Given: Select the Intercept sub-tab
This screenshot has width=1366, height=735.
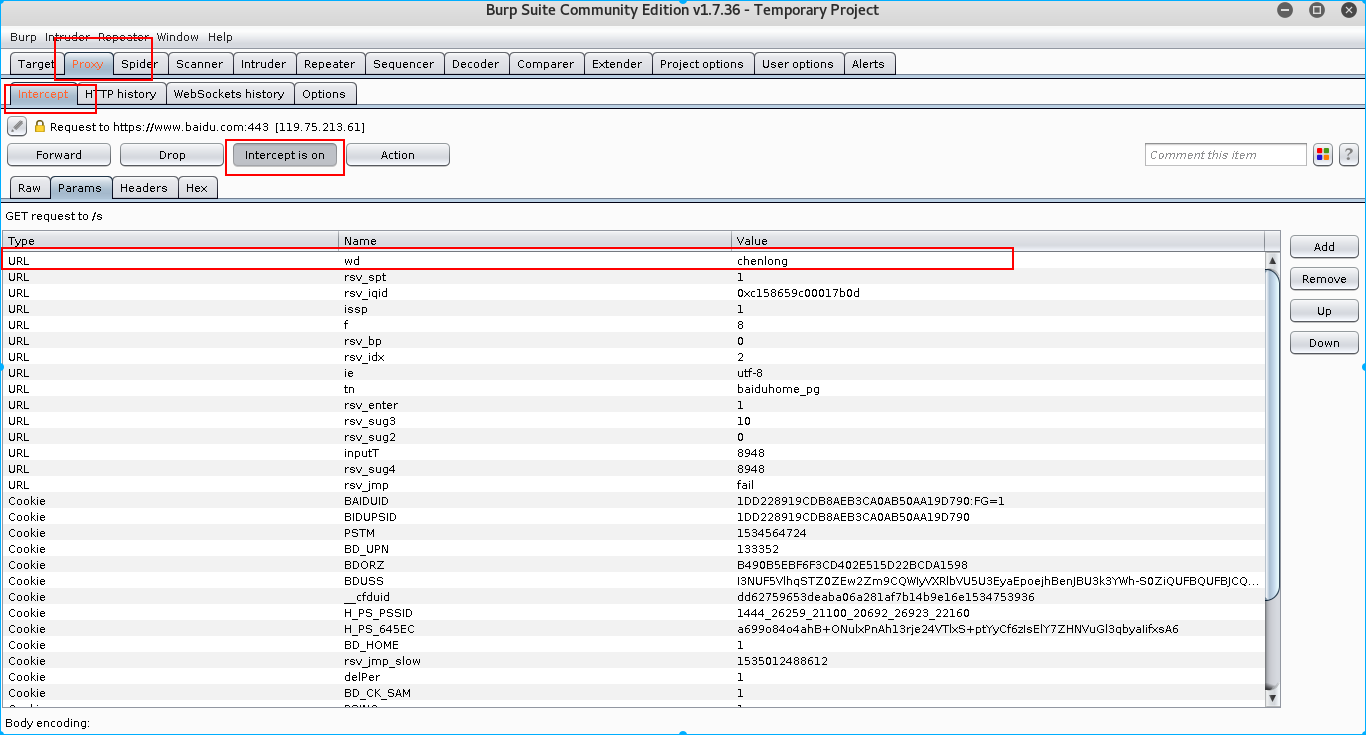Looking at the screenshot, I should (x=44, y=94).
